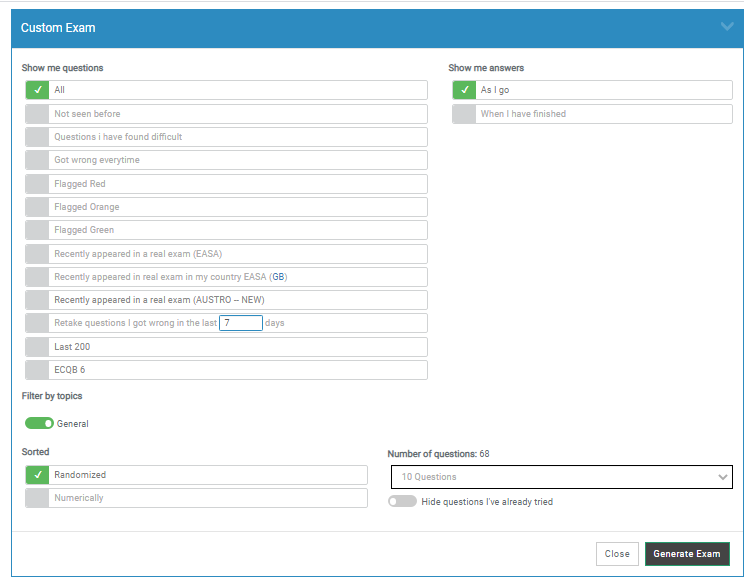
Task: Check 'Recently appeared in a real exam (AUSTRO – NEW)'
Action: pos(38,300)
